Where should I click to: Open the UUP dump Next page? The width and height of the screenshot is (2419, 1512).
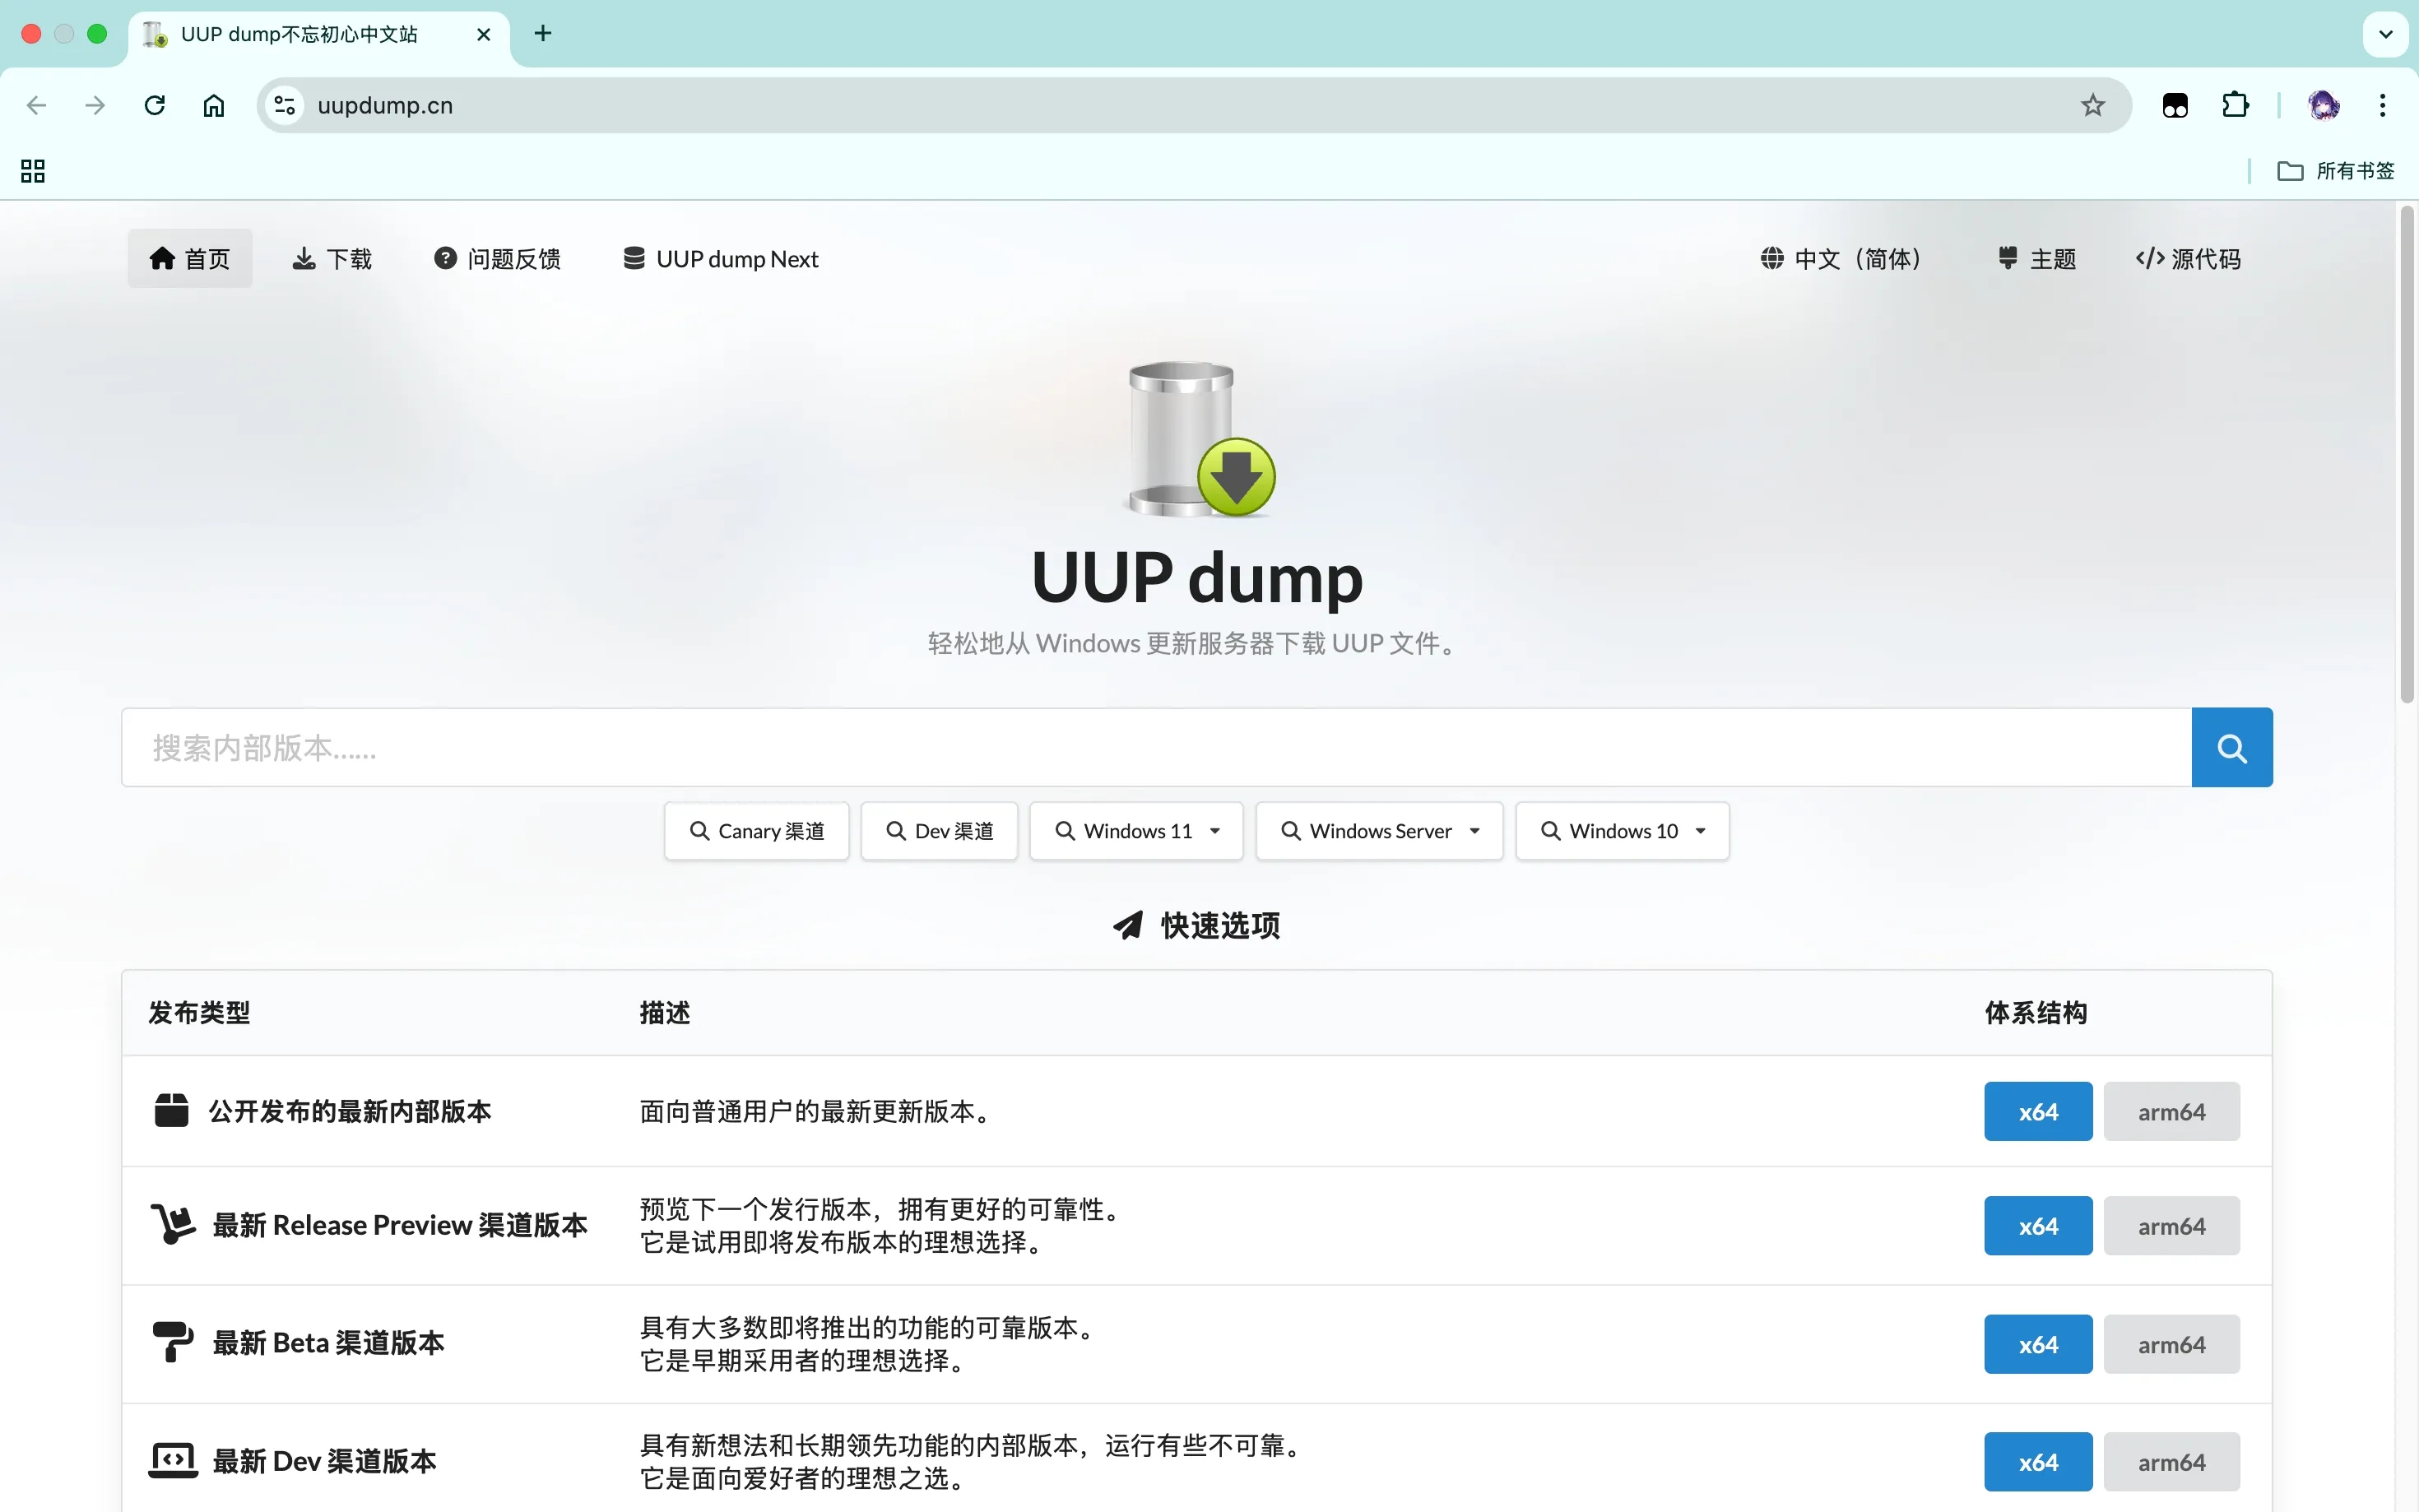click(x=719, y=258)
